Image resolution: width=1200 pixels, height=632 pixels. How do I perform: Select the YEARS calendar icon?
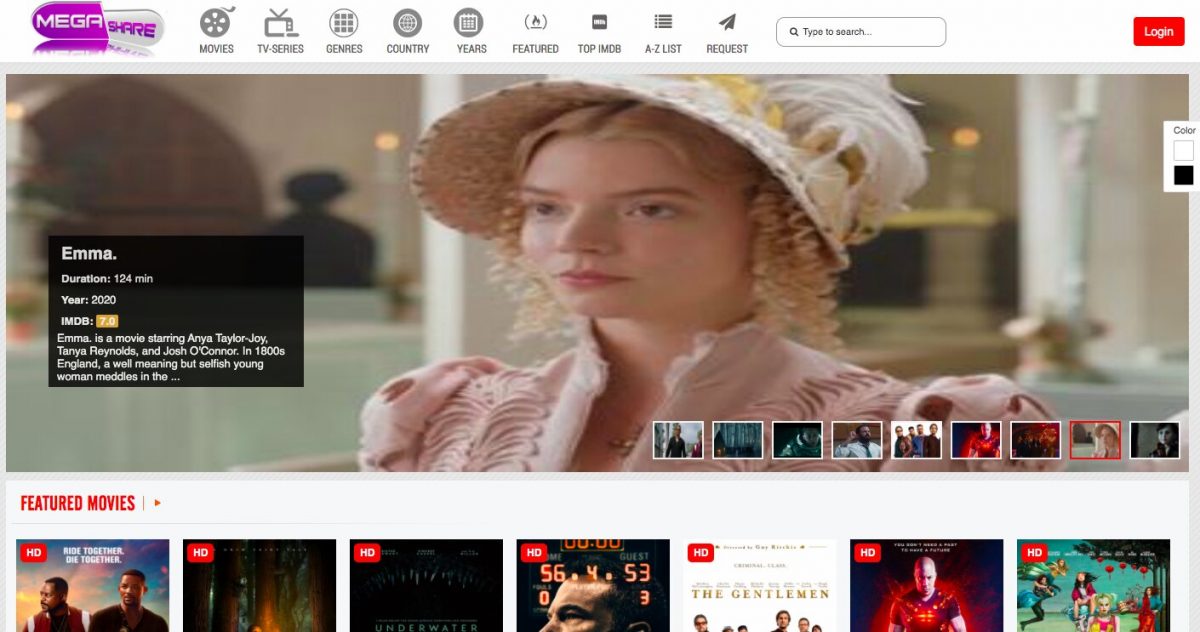coord(470,24)
